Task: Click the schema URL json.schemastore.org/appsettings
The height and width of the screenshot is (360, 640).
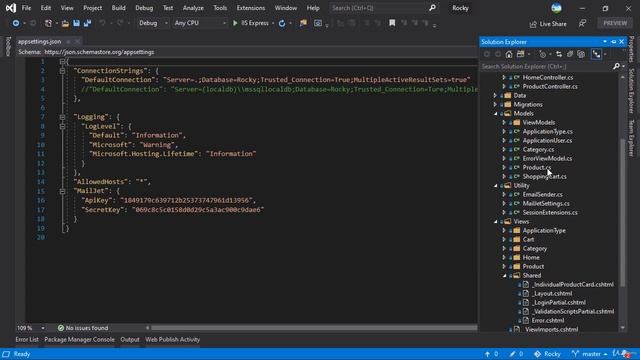Action: point(99,52)
